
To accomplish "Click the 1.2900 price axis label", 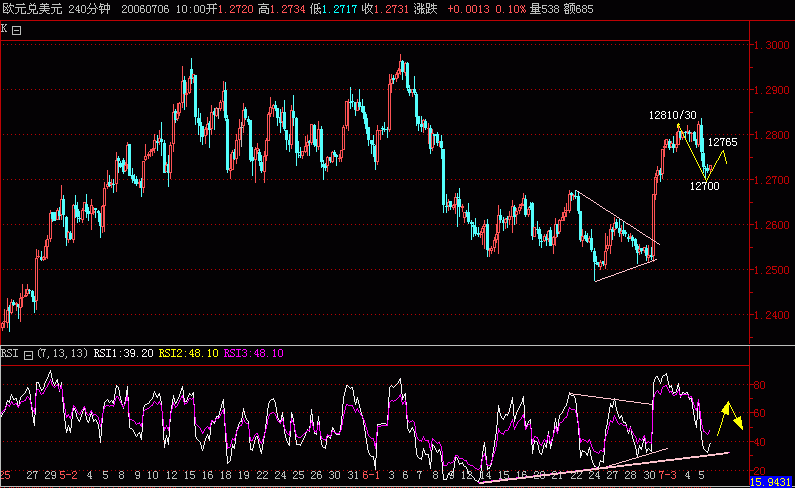I will click(x=772, y=90).
